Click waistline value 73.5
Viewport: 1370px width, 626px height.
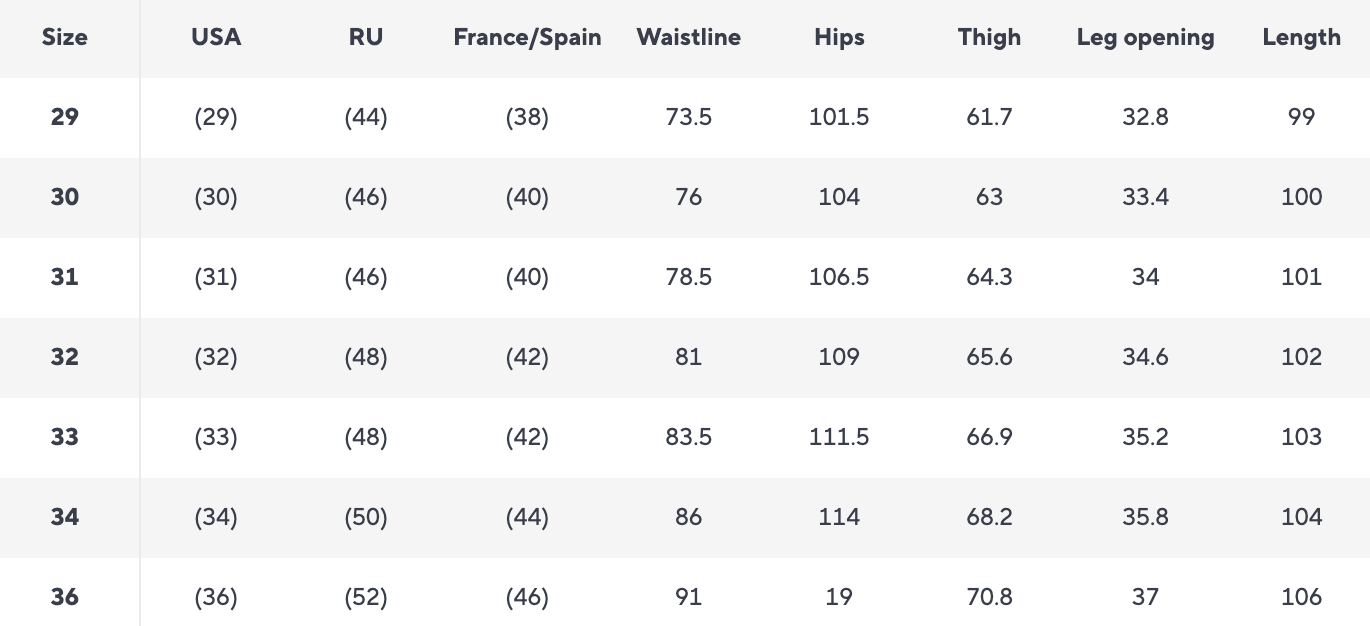(688, 117)
